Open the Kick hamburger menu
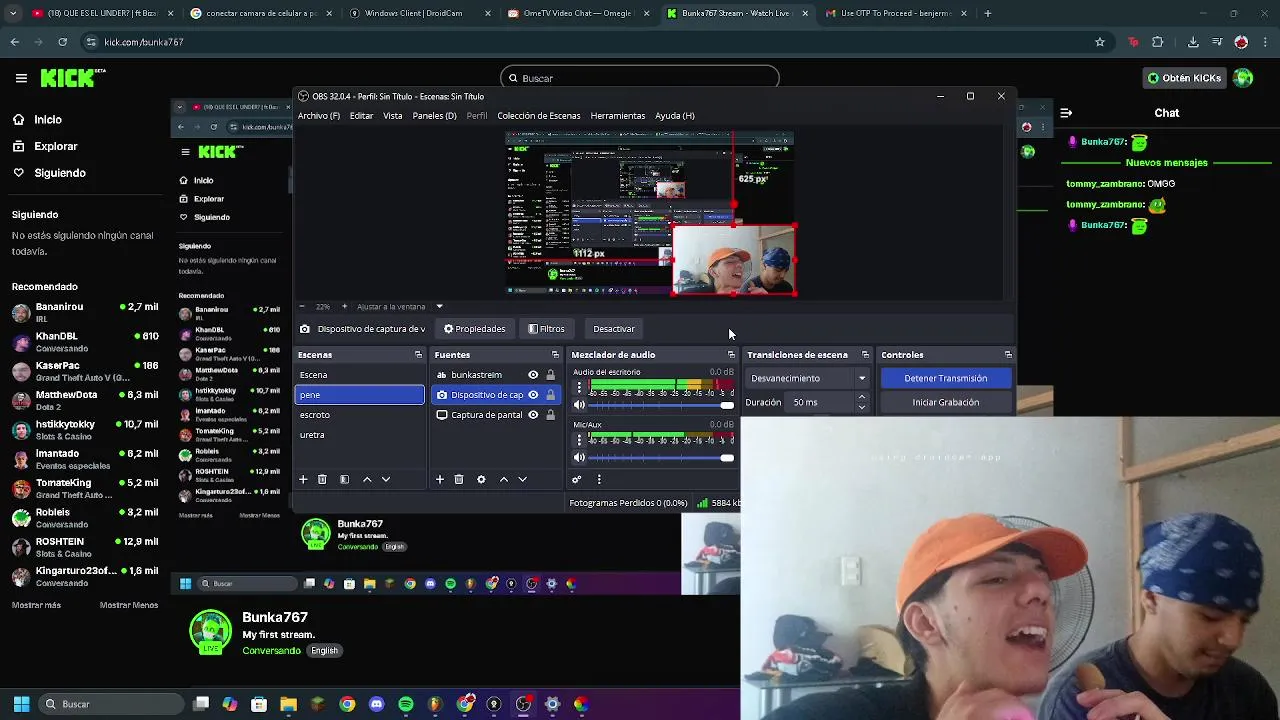 click(x=21, y=78)
